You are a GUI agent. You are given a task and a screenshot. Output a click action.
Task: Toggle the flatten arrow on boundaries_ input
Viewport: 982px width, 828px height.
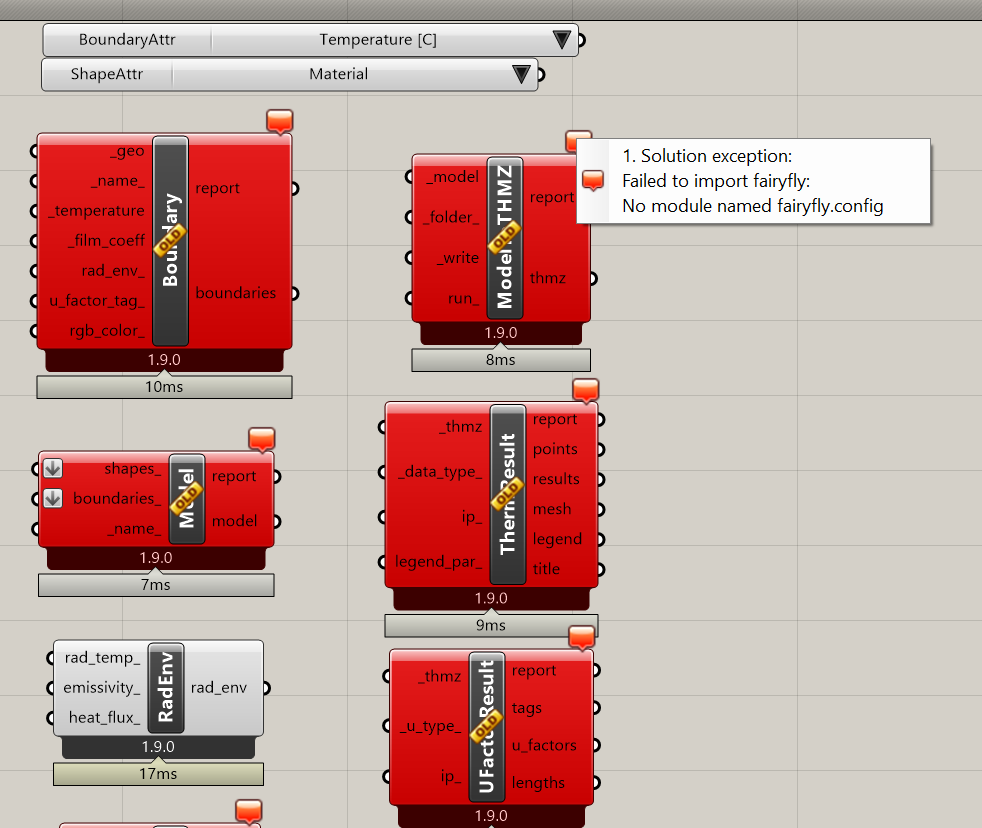(53, 498)
